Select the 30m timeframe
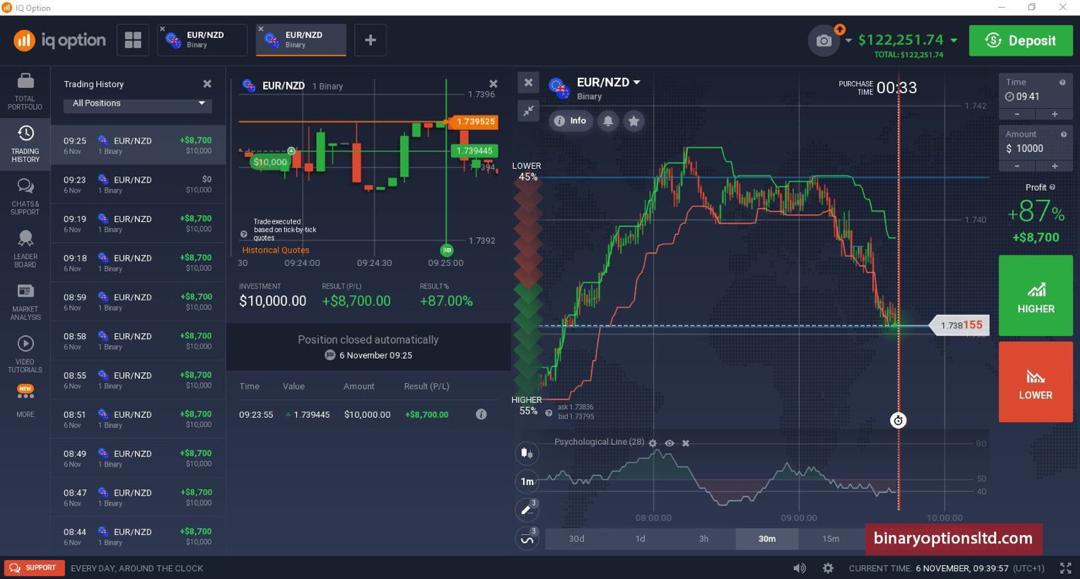This screenshot has width=1080, height=579. coord(767,538)
